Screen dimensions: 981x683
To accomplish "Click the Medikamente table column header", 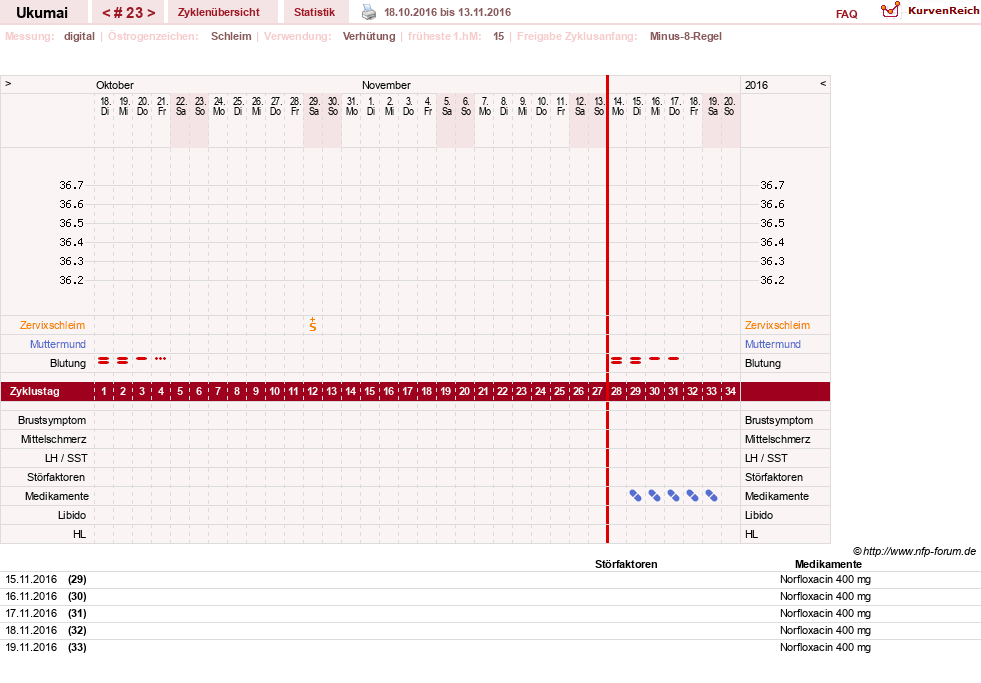I will tap(828, 564).
